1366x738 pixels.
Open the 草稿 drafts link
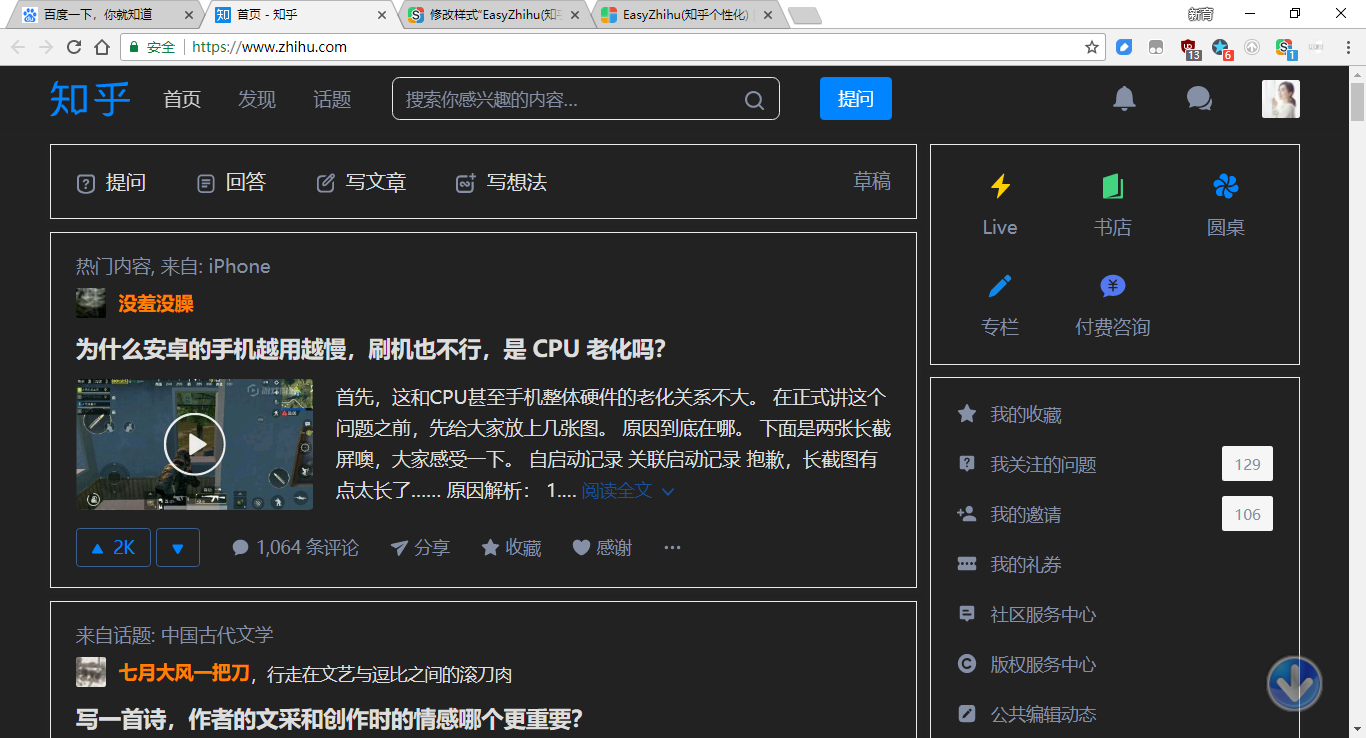coord(872,181)
